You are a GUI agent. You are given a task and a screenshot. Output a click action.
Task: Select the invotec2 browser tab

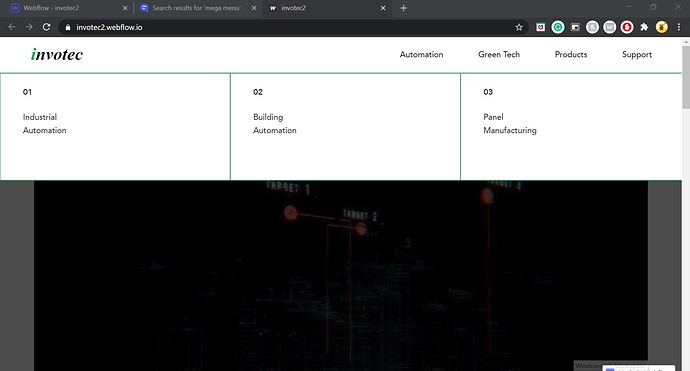coord(326,8)
